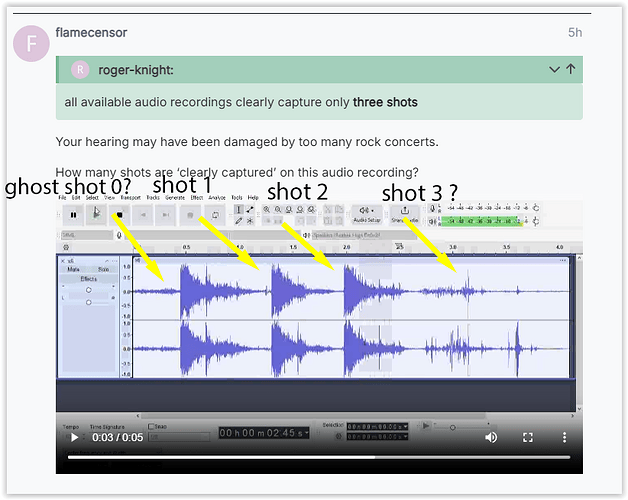Play the video from the player bar
628x500 pixels.
click(74, 437)
